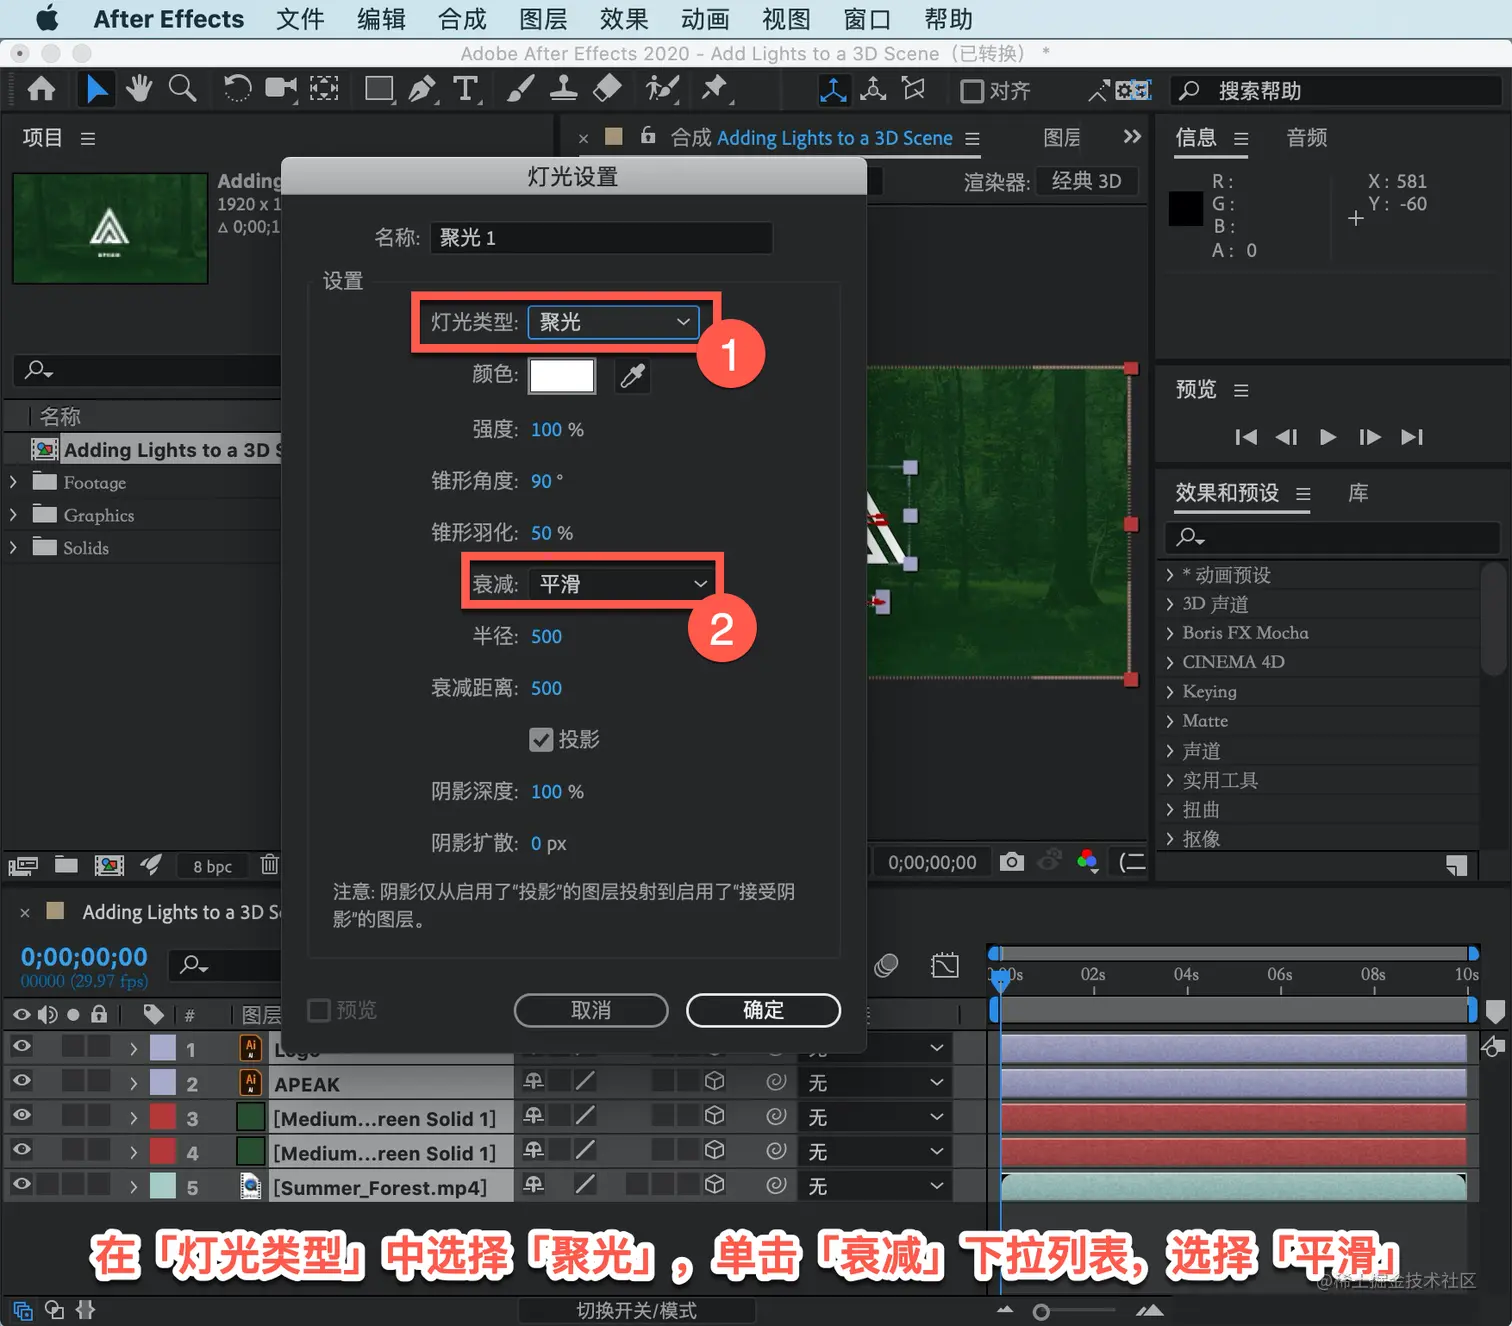Select the Home icon in the toolbar
This screenshot has height=1326, width=1512.
41,90
